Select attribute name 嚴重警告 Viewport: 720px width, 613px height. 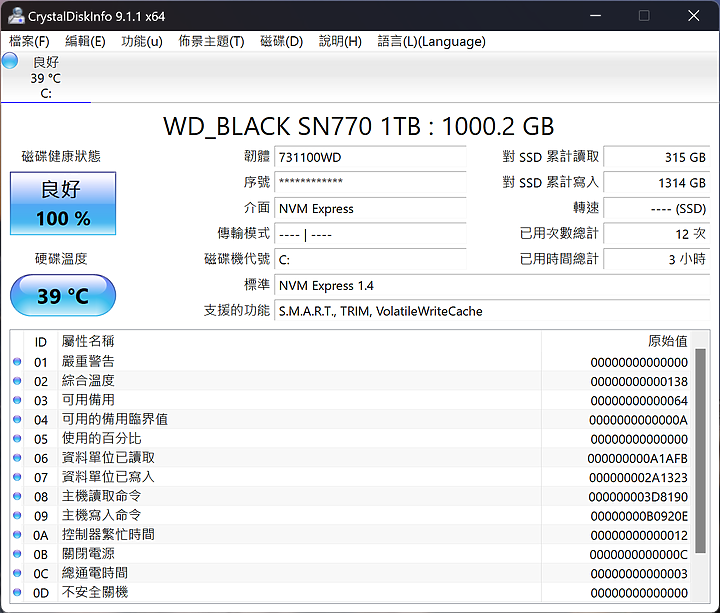click(x=88, y=361)
